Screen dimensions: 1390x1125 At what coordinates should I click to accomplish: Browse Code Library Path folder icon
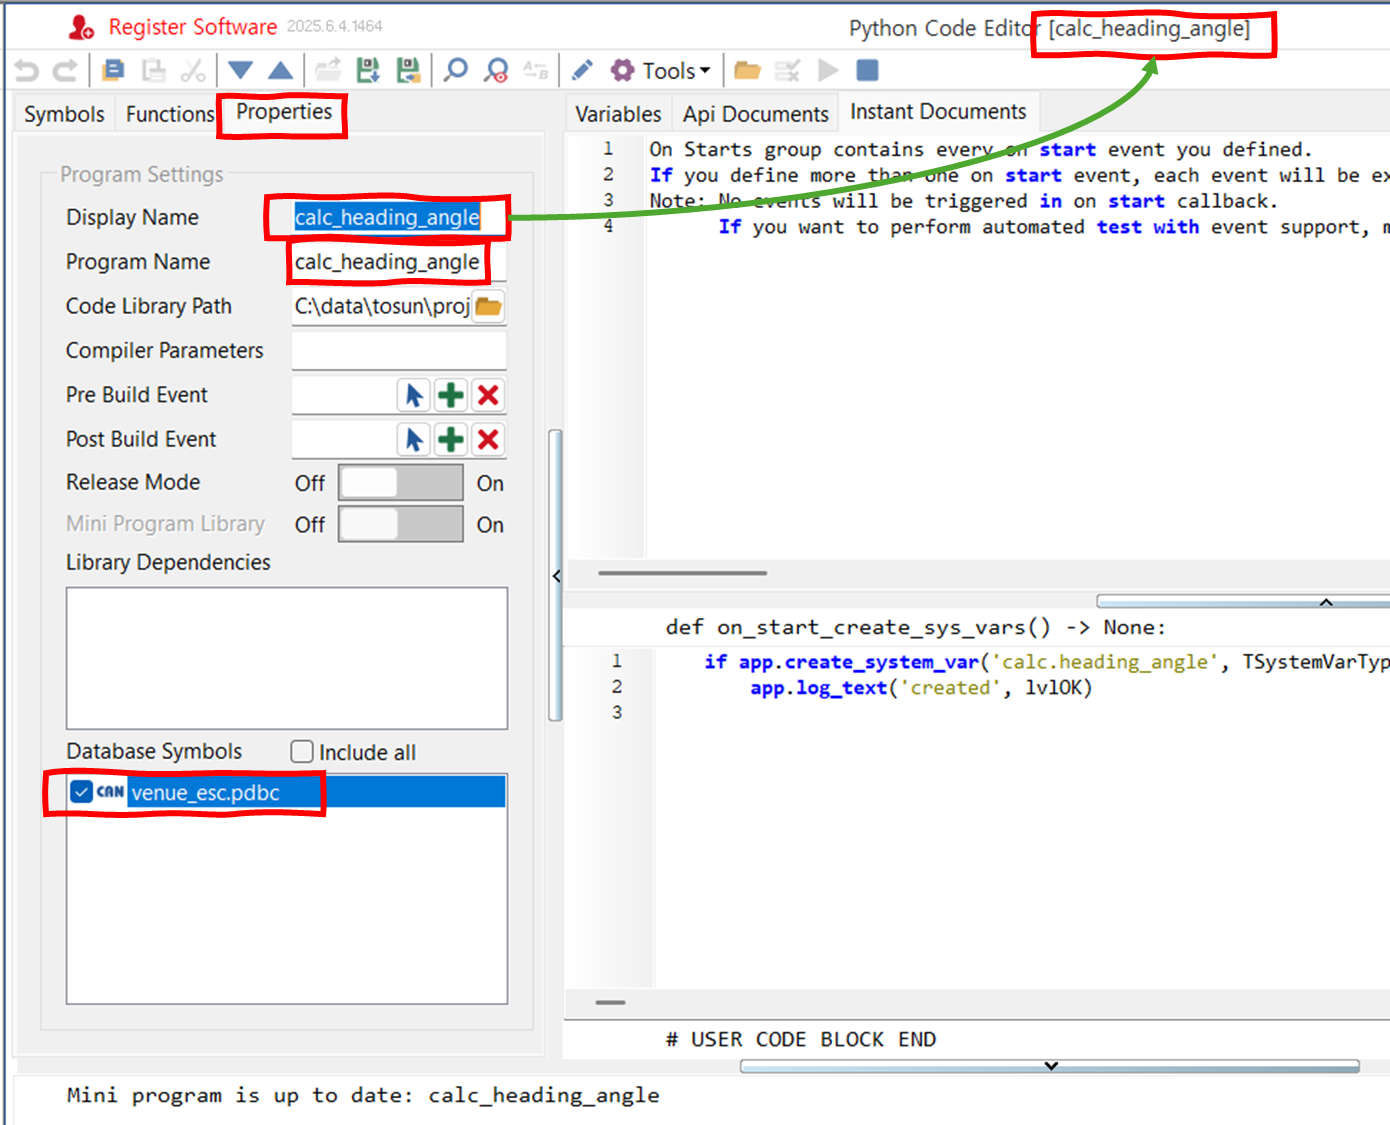pos(488,306)
